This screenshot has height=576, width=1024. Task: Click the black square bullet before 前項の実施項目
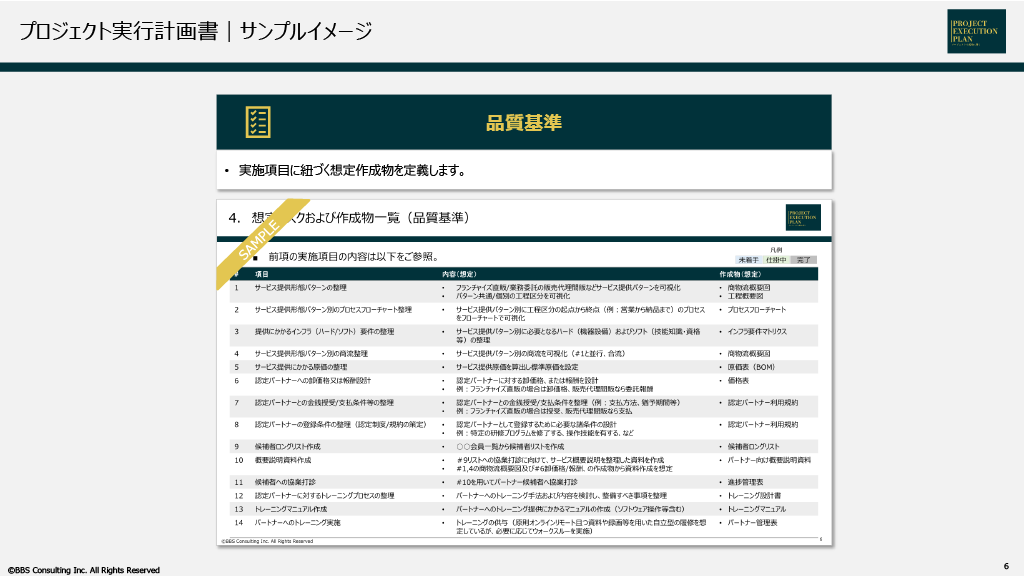click(241, 258)
